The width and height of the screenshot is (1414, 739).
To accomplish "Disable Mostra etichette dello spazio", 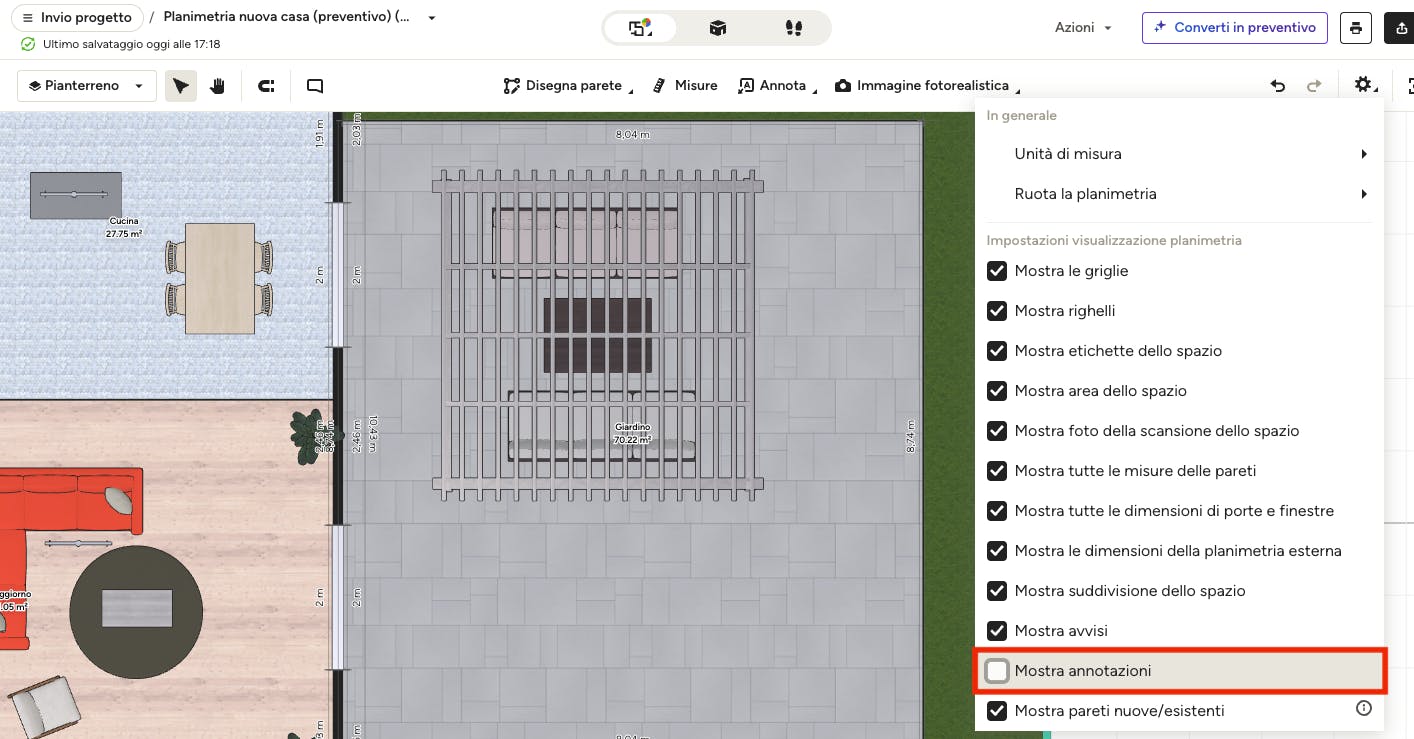I will [997, 351].
